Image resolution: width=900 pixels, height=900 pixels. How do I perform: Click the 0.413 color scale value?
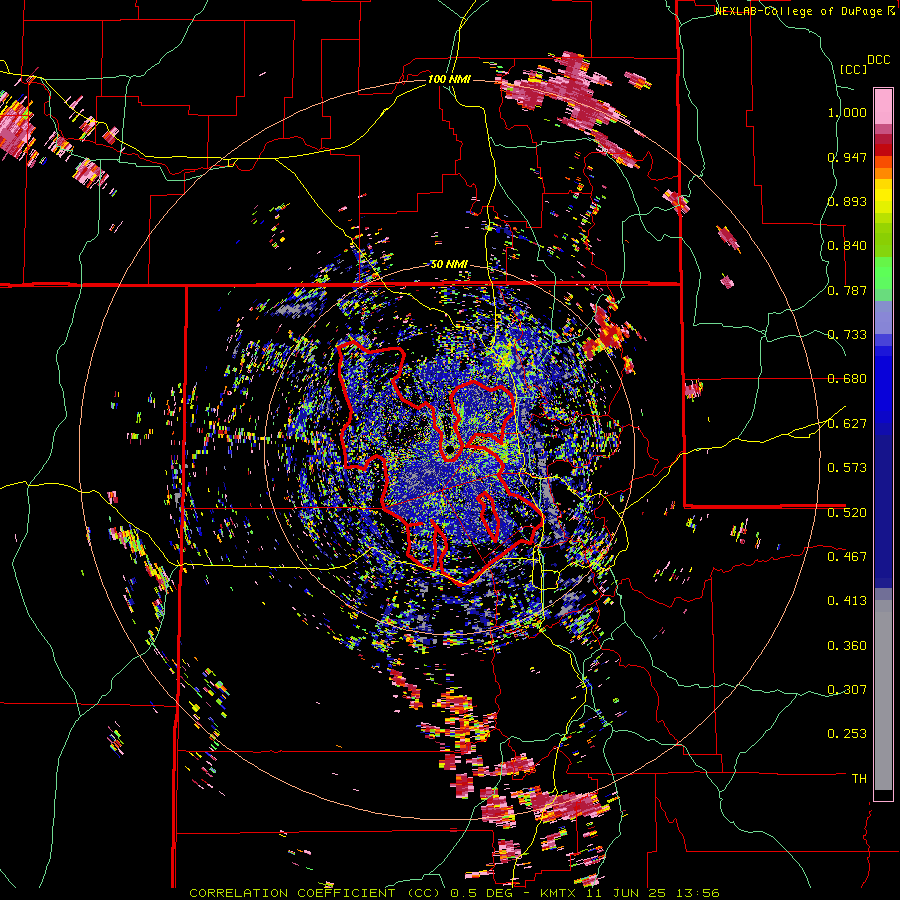(x=847, y=601)
